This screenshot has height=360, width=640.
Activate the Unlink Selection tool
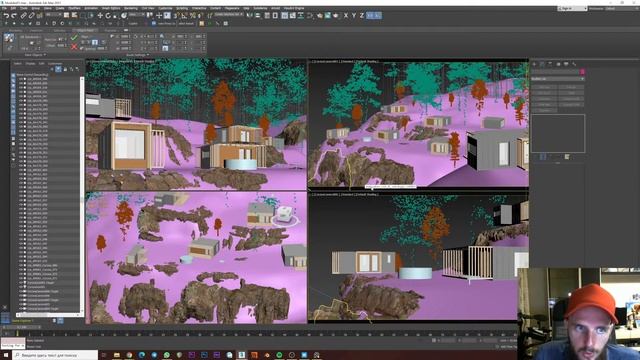[x=31, y=16]
